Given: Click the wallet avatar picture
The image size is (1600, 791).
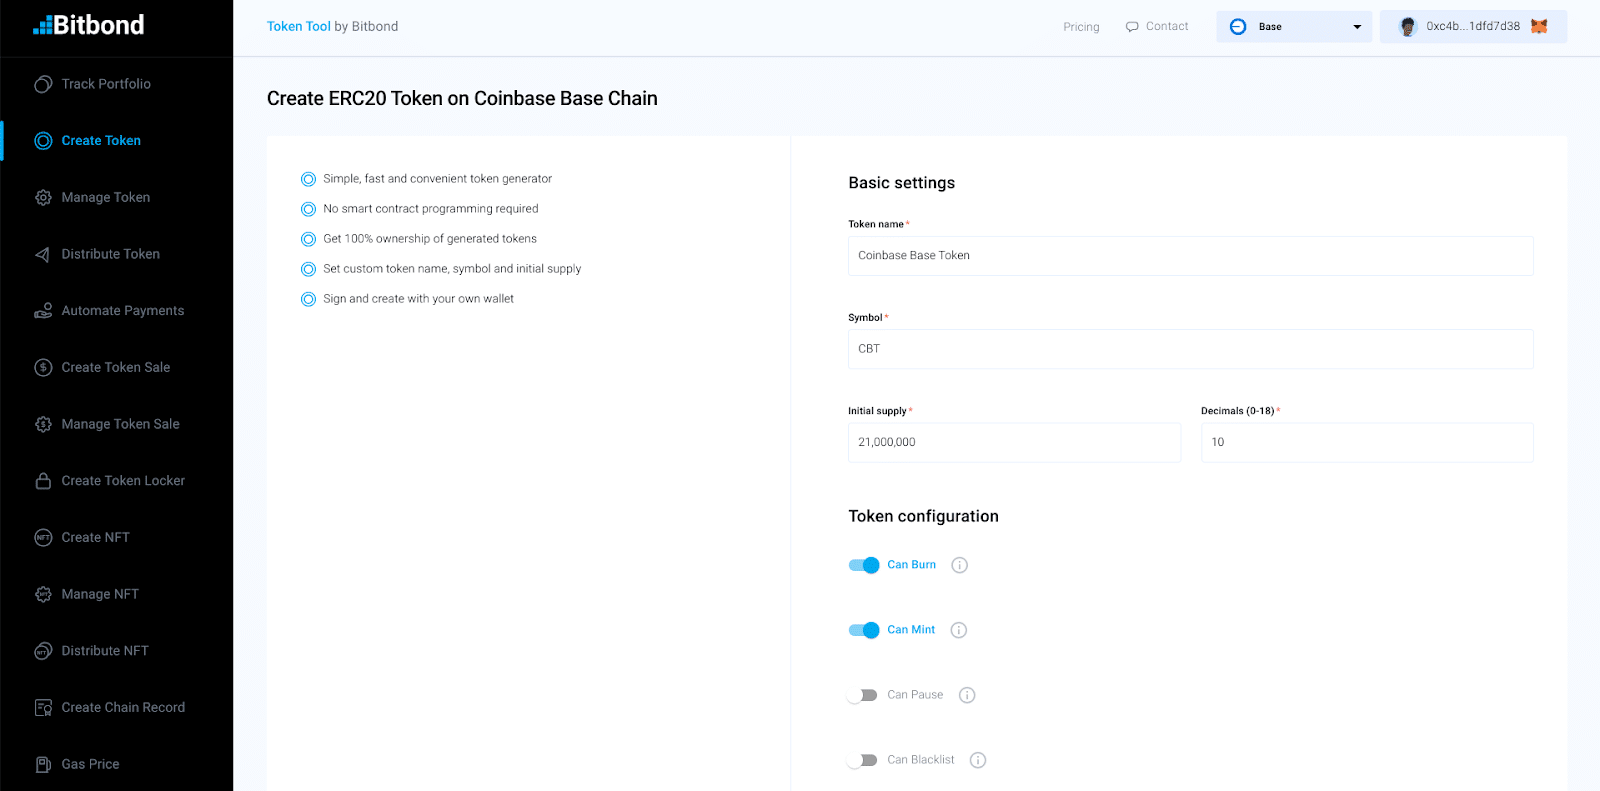Looking at the screenshot, I should tap(1408, 27).
